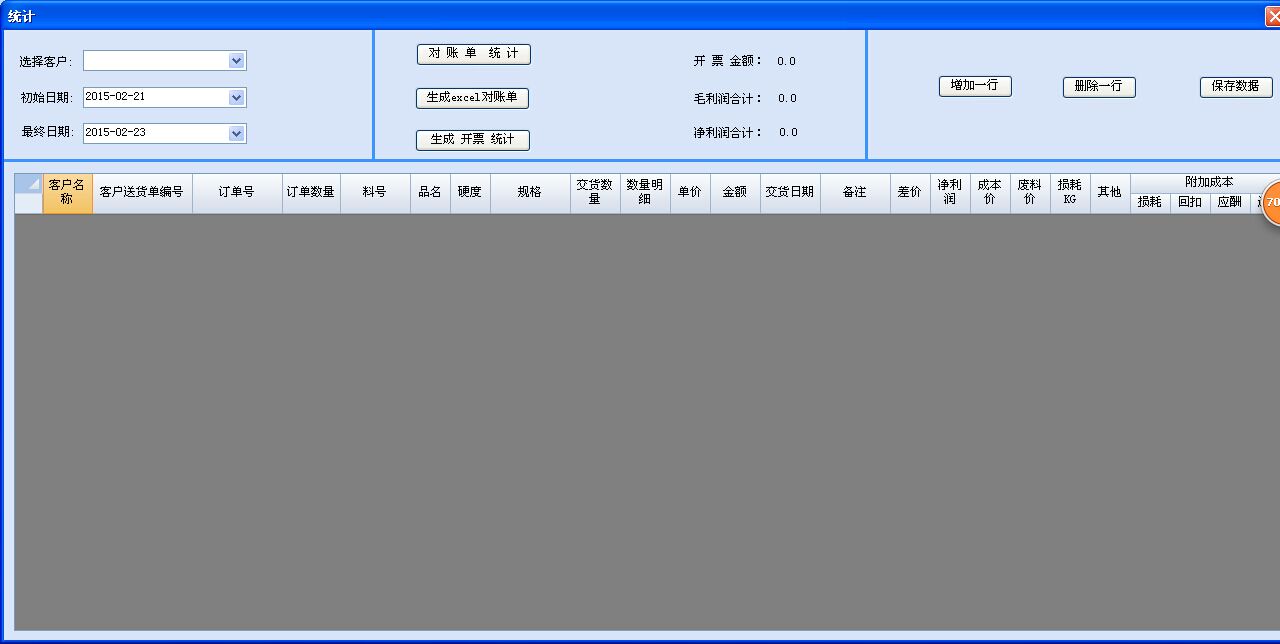Click the 毛利润合计 value 0.0

coord(788,98)
